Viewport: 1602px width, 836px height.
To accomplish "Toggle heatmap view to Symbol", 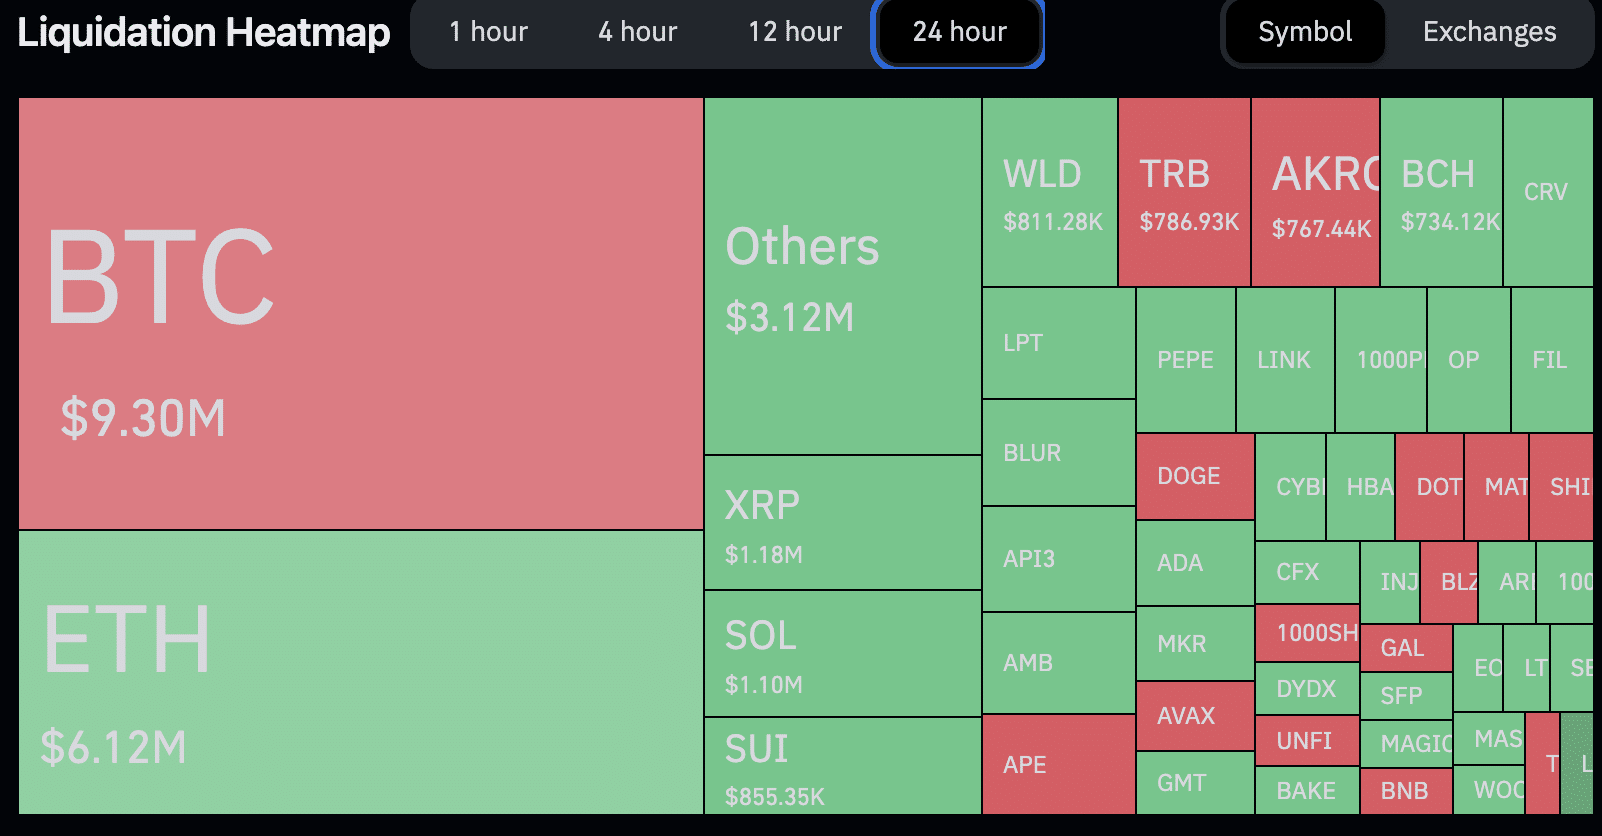I will pos(1305,32).
